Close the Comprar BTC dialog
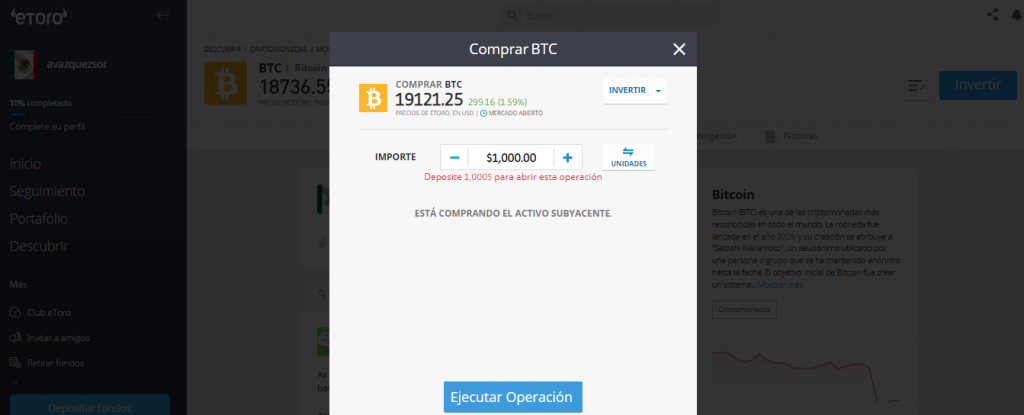The image size is (1024, 415). [679, 49]
